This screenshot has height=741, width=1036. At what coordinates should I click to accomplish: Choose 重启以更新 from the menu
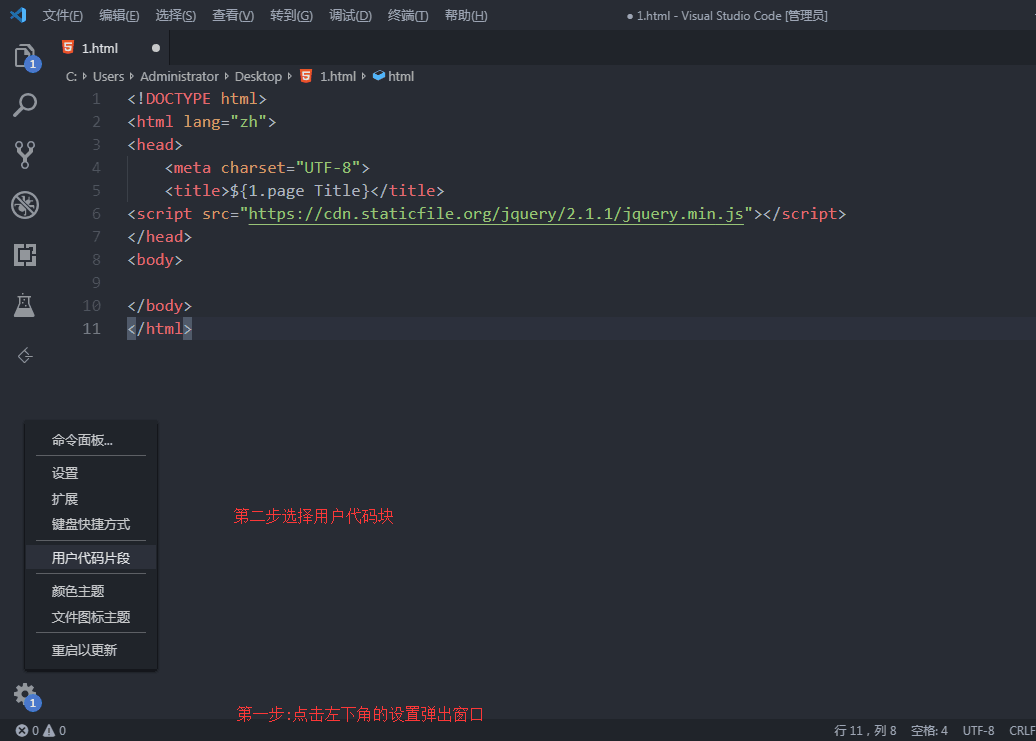click(x=91, y=651)
